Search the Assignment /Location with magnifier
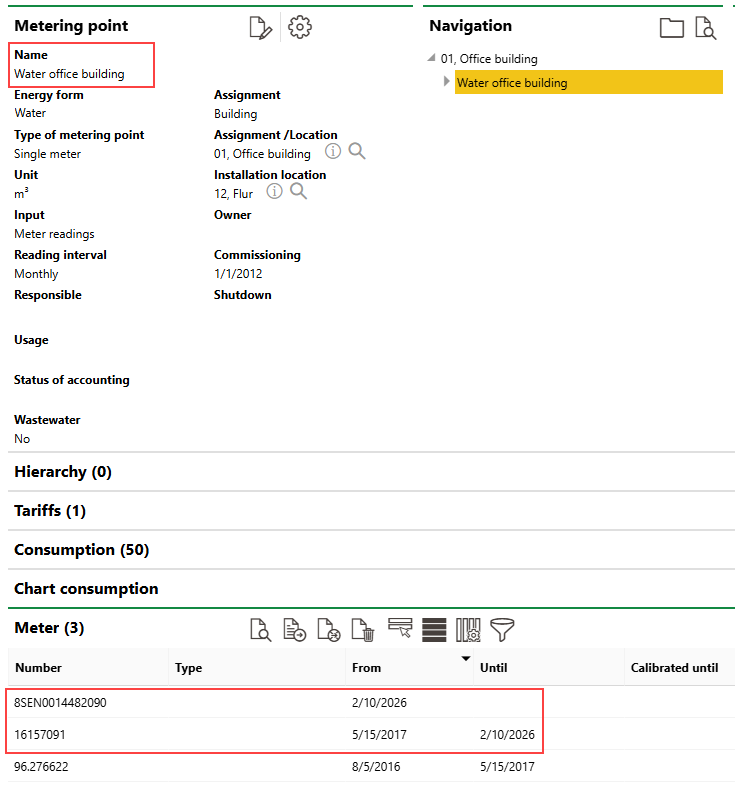The width and height of the screenshot is (735, 796). pyautogui.click(x=357, y=152)
